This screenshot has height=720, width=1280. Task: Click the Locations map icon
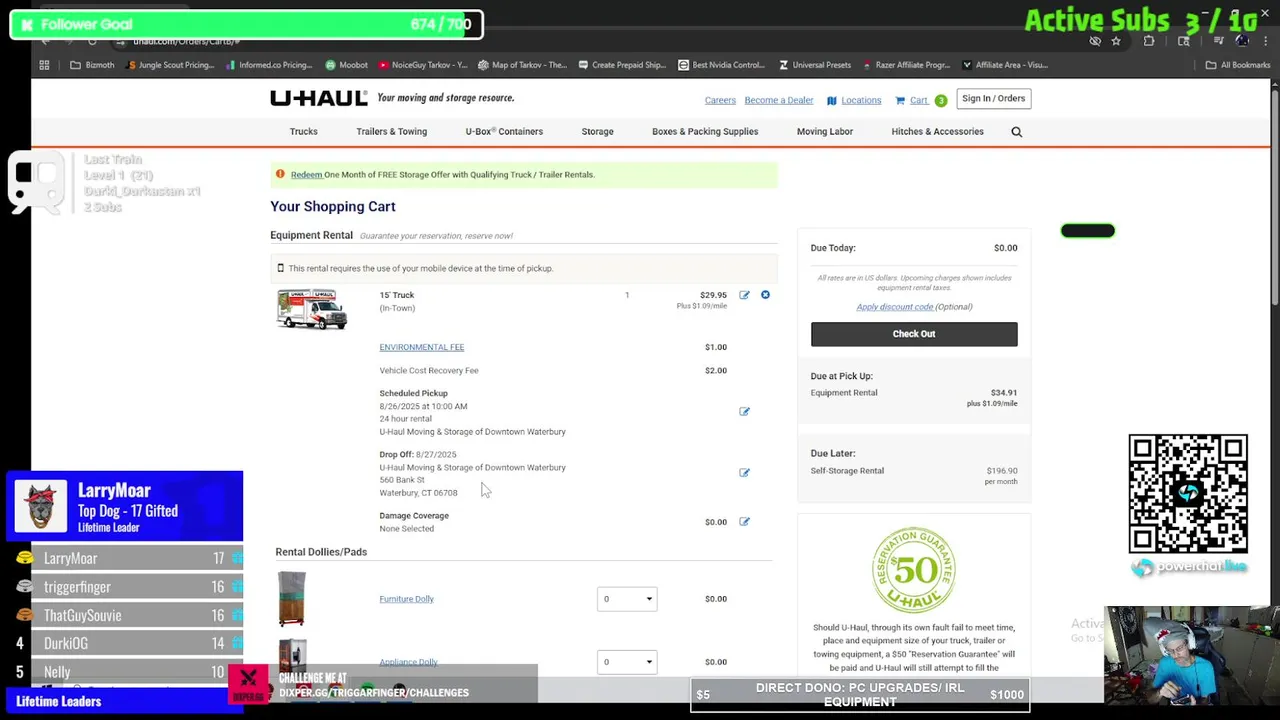[831, 100]
